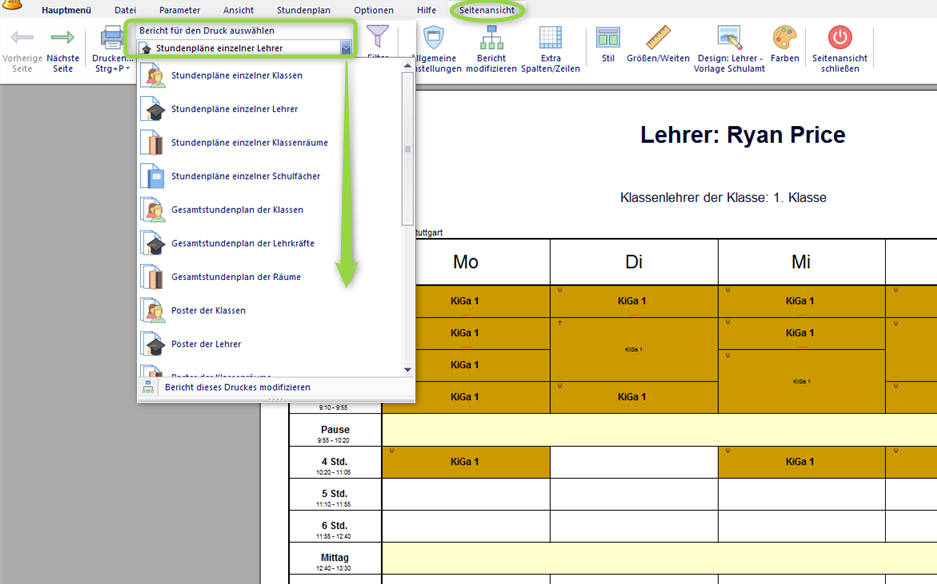Open the Stil icon
The image size is (937, 584).
pyautogui.click(x=608, y=38)
